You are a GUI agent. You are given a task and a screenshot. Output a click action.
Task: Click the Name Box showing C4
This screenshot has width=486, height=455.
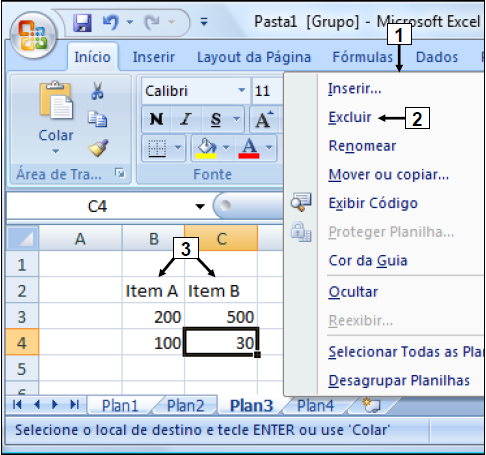click(98, 206)
